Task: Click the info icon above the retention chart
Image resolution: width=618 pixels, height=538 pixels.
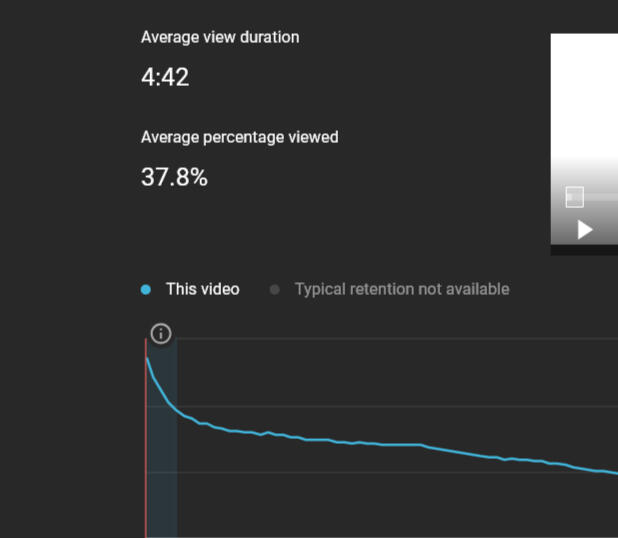Action: point(161,334)
